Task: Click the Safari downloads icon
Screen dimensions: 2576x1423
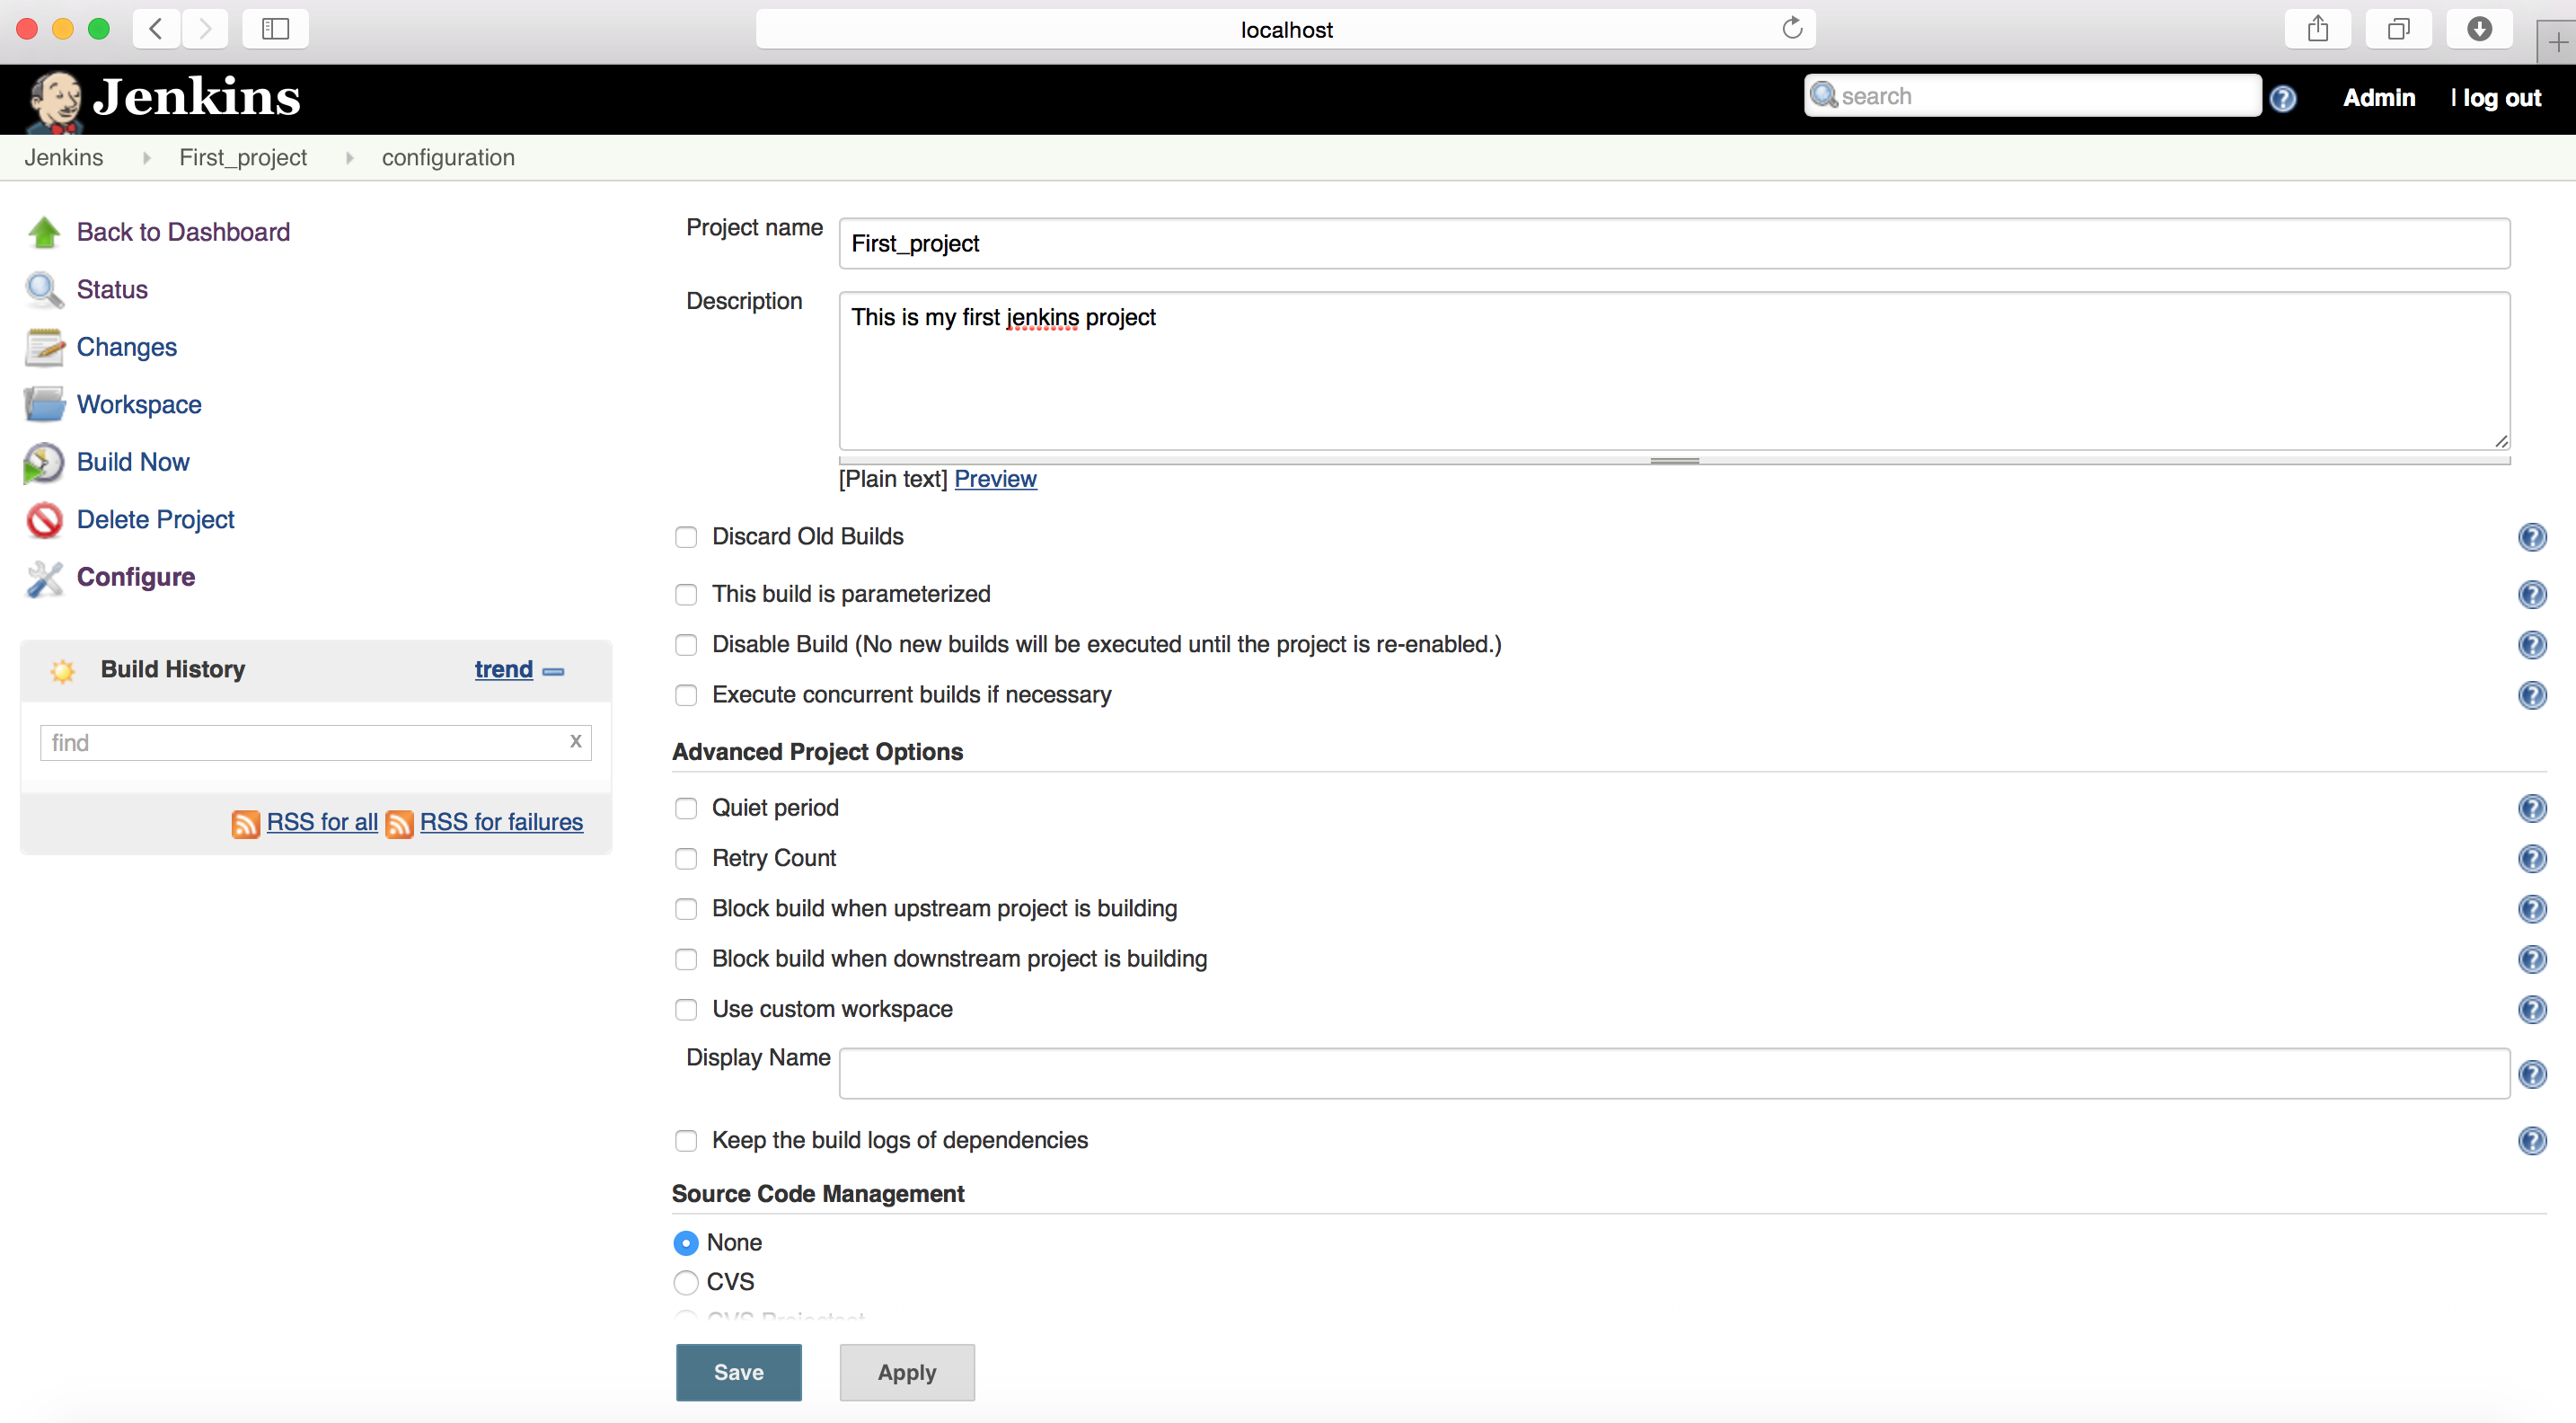Action: click(x=2478, y=29)
